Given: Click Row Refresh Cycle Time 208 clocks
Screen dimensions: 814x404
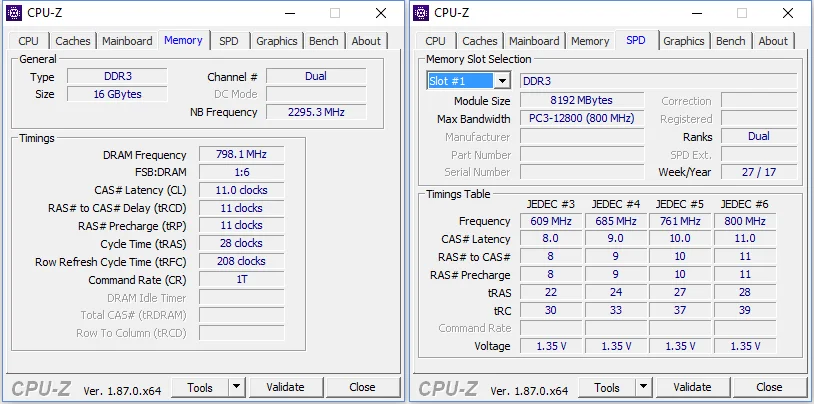Looking at the screenshot, I should click(x=241, y=261).
